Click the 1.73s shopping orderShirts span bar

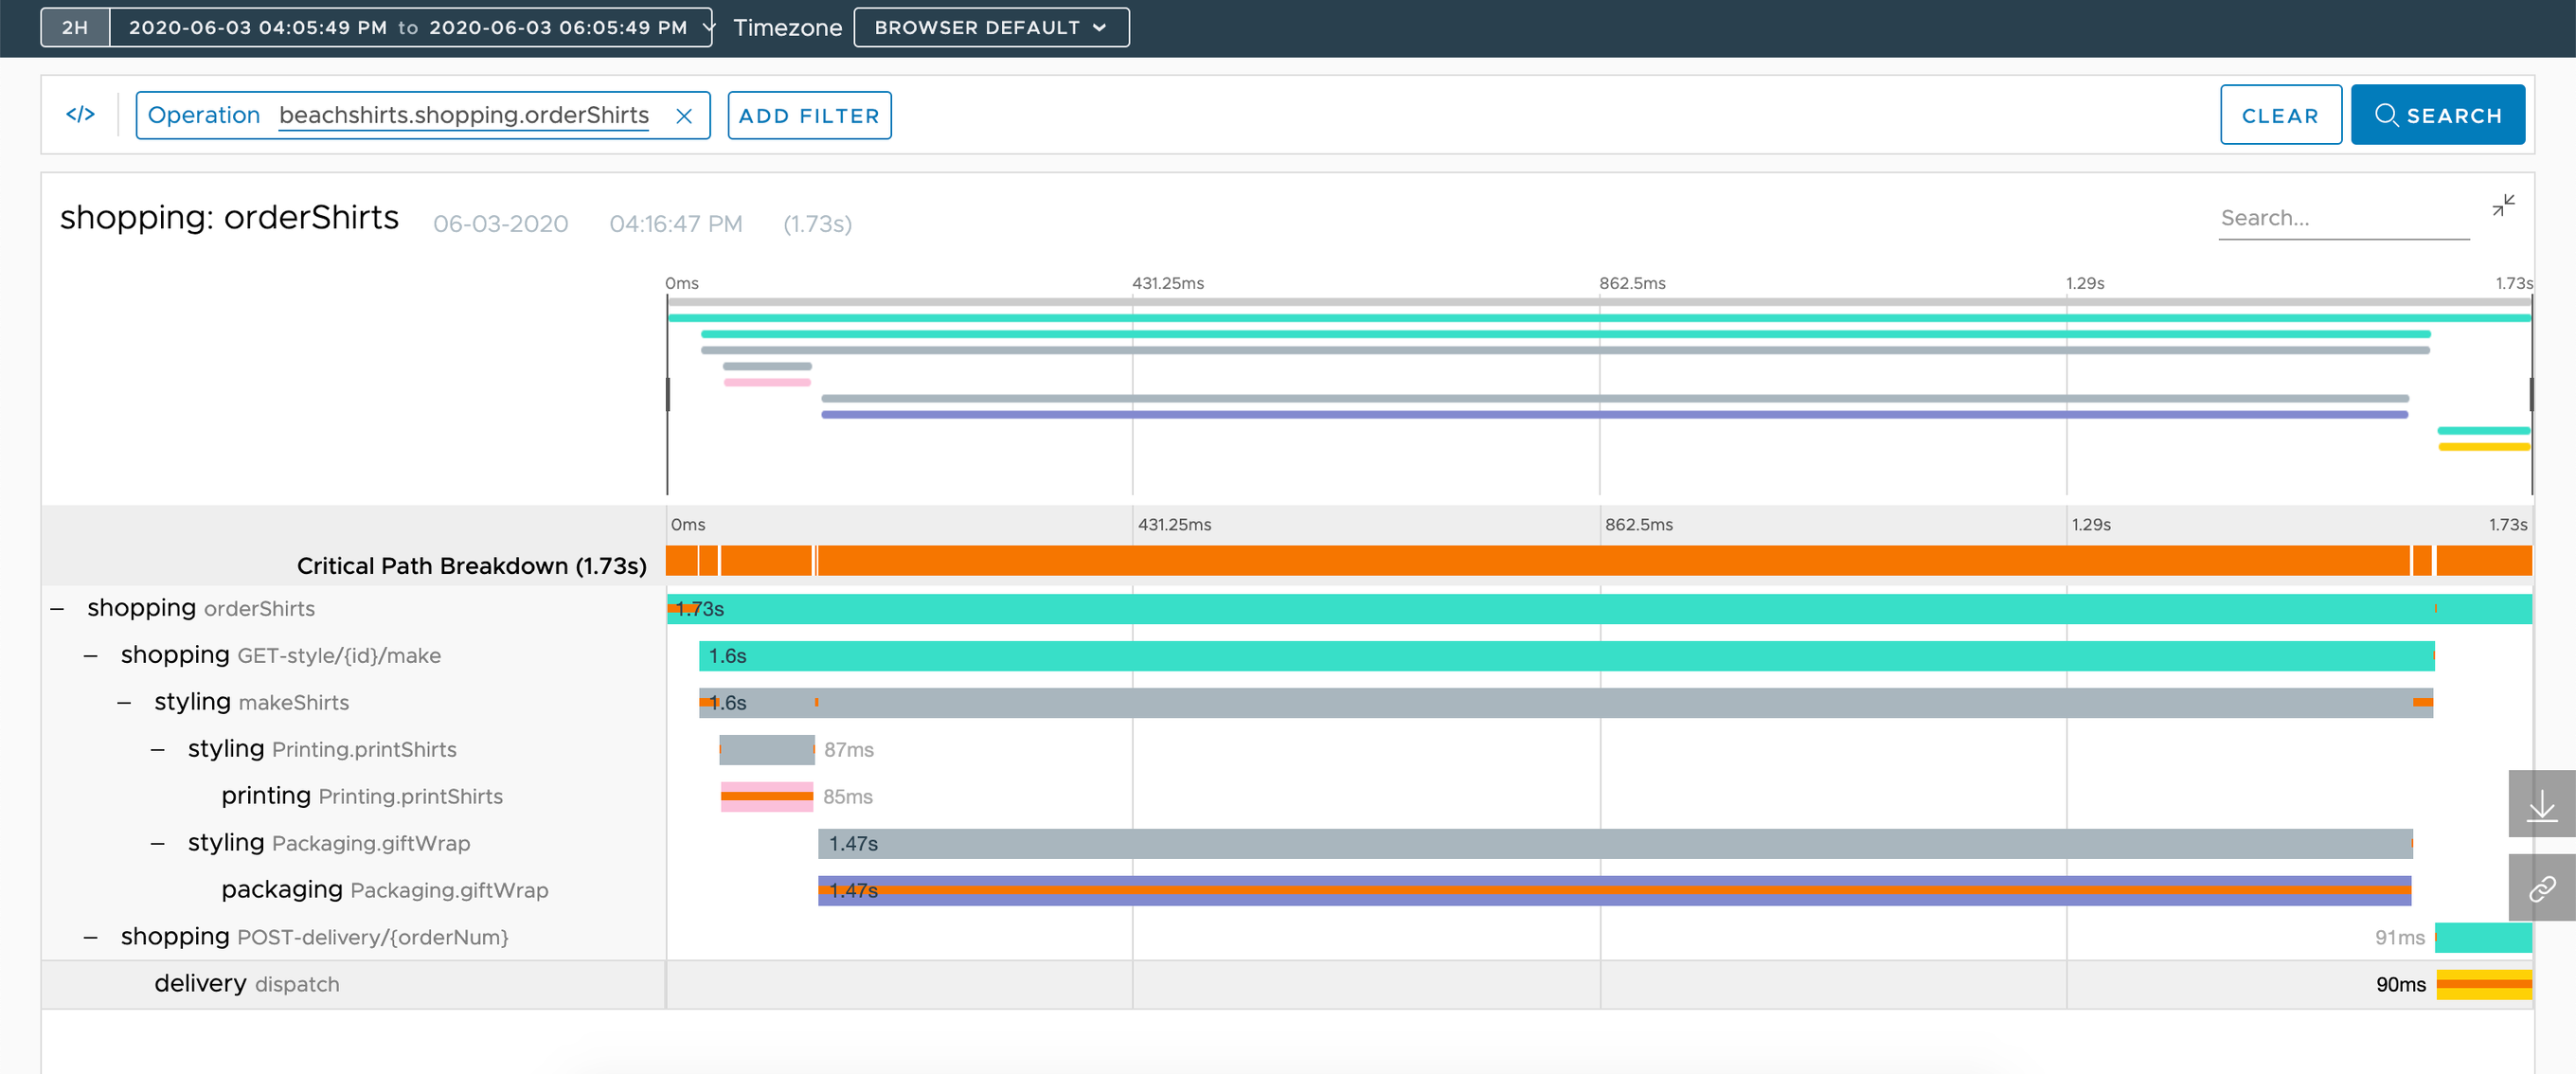pos(1599,608)
